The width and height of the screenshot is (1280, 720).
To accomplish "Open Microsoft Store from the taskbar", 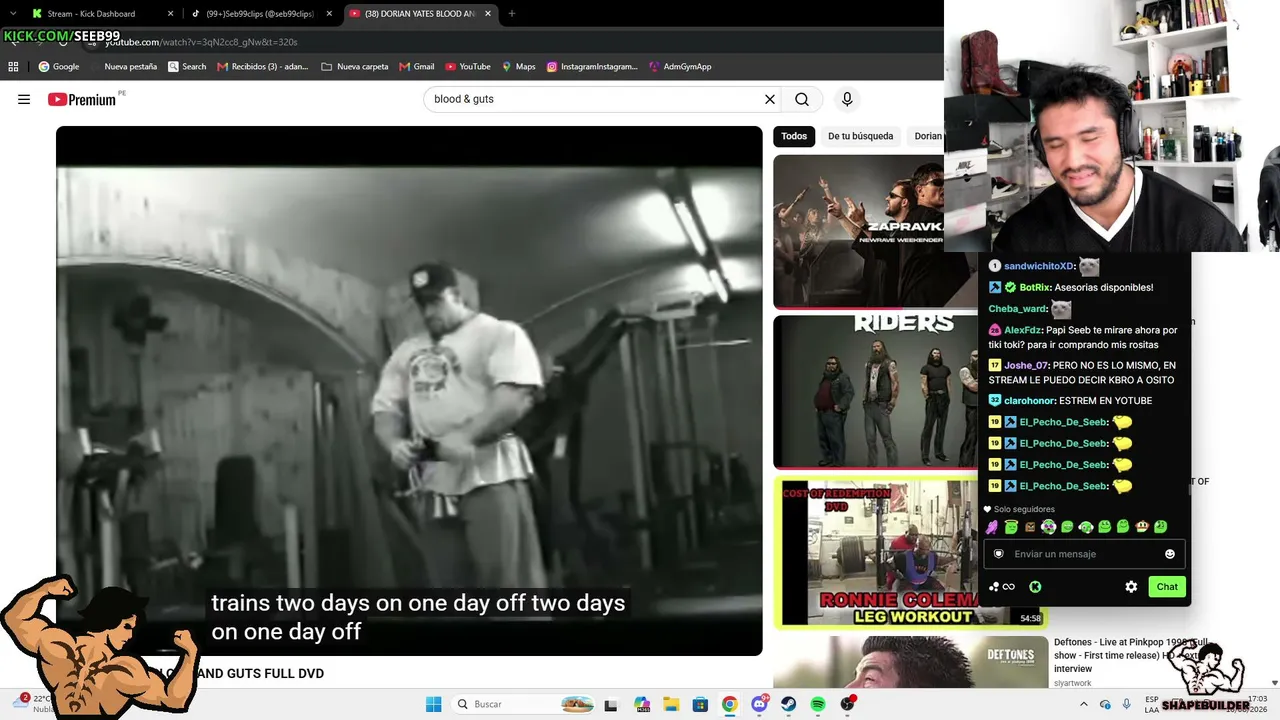I will click(x=701, y=704).
